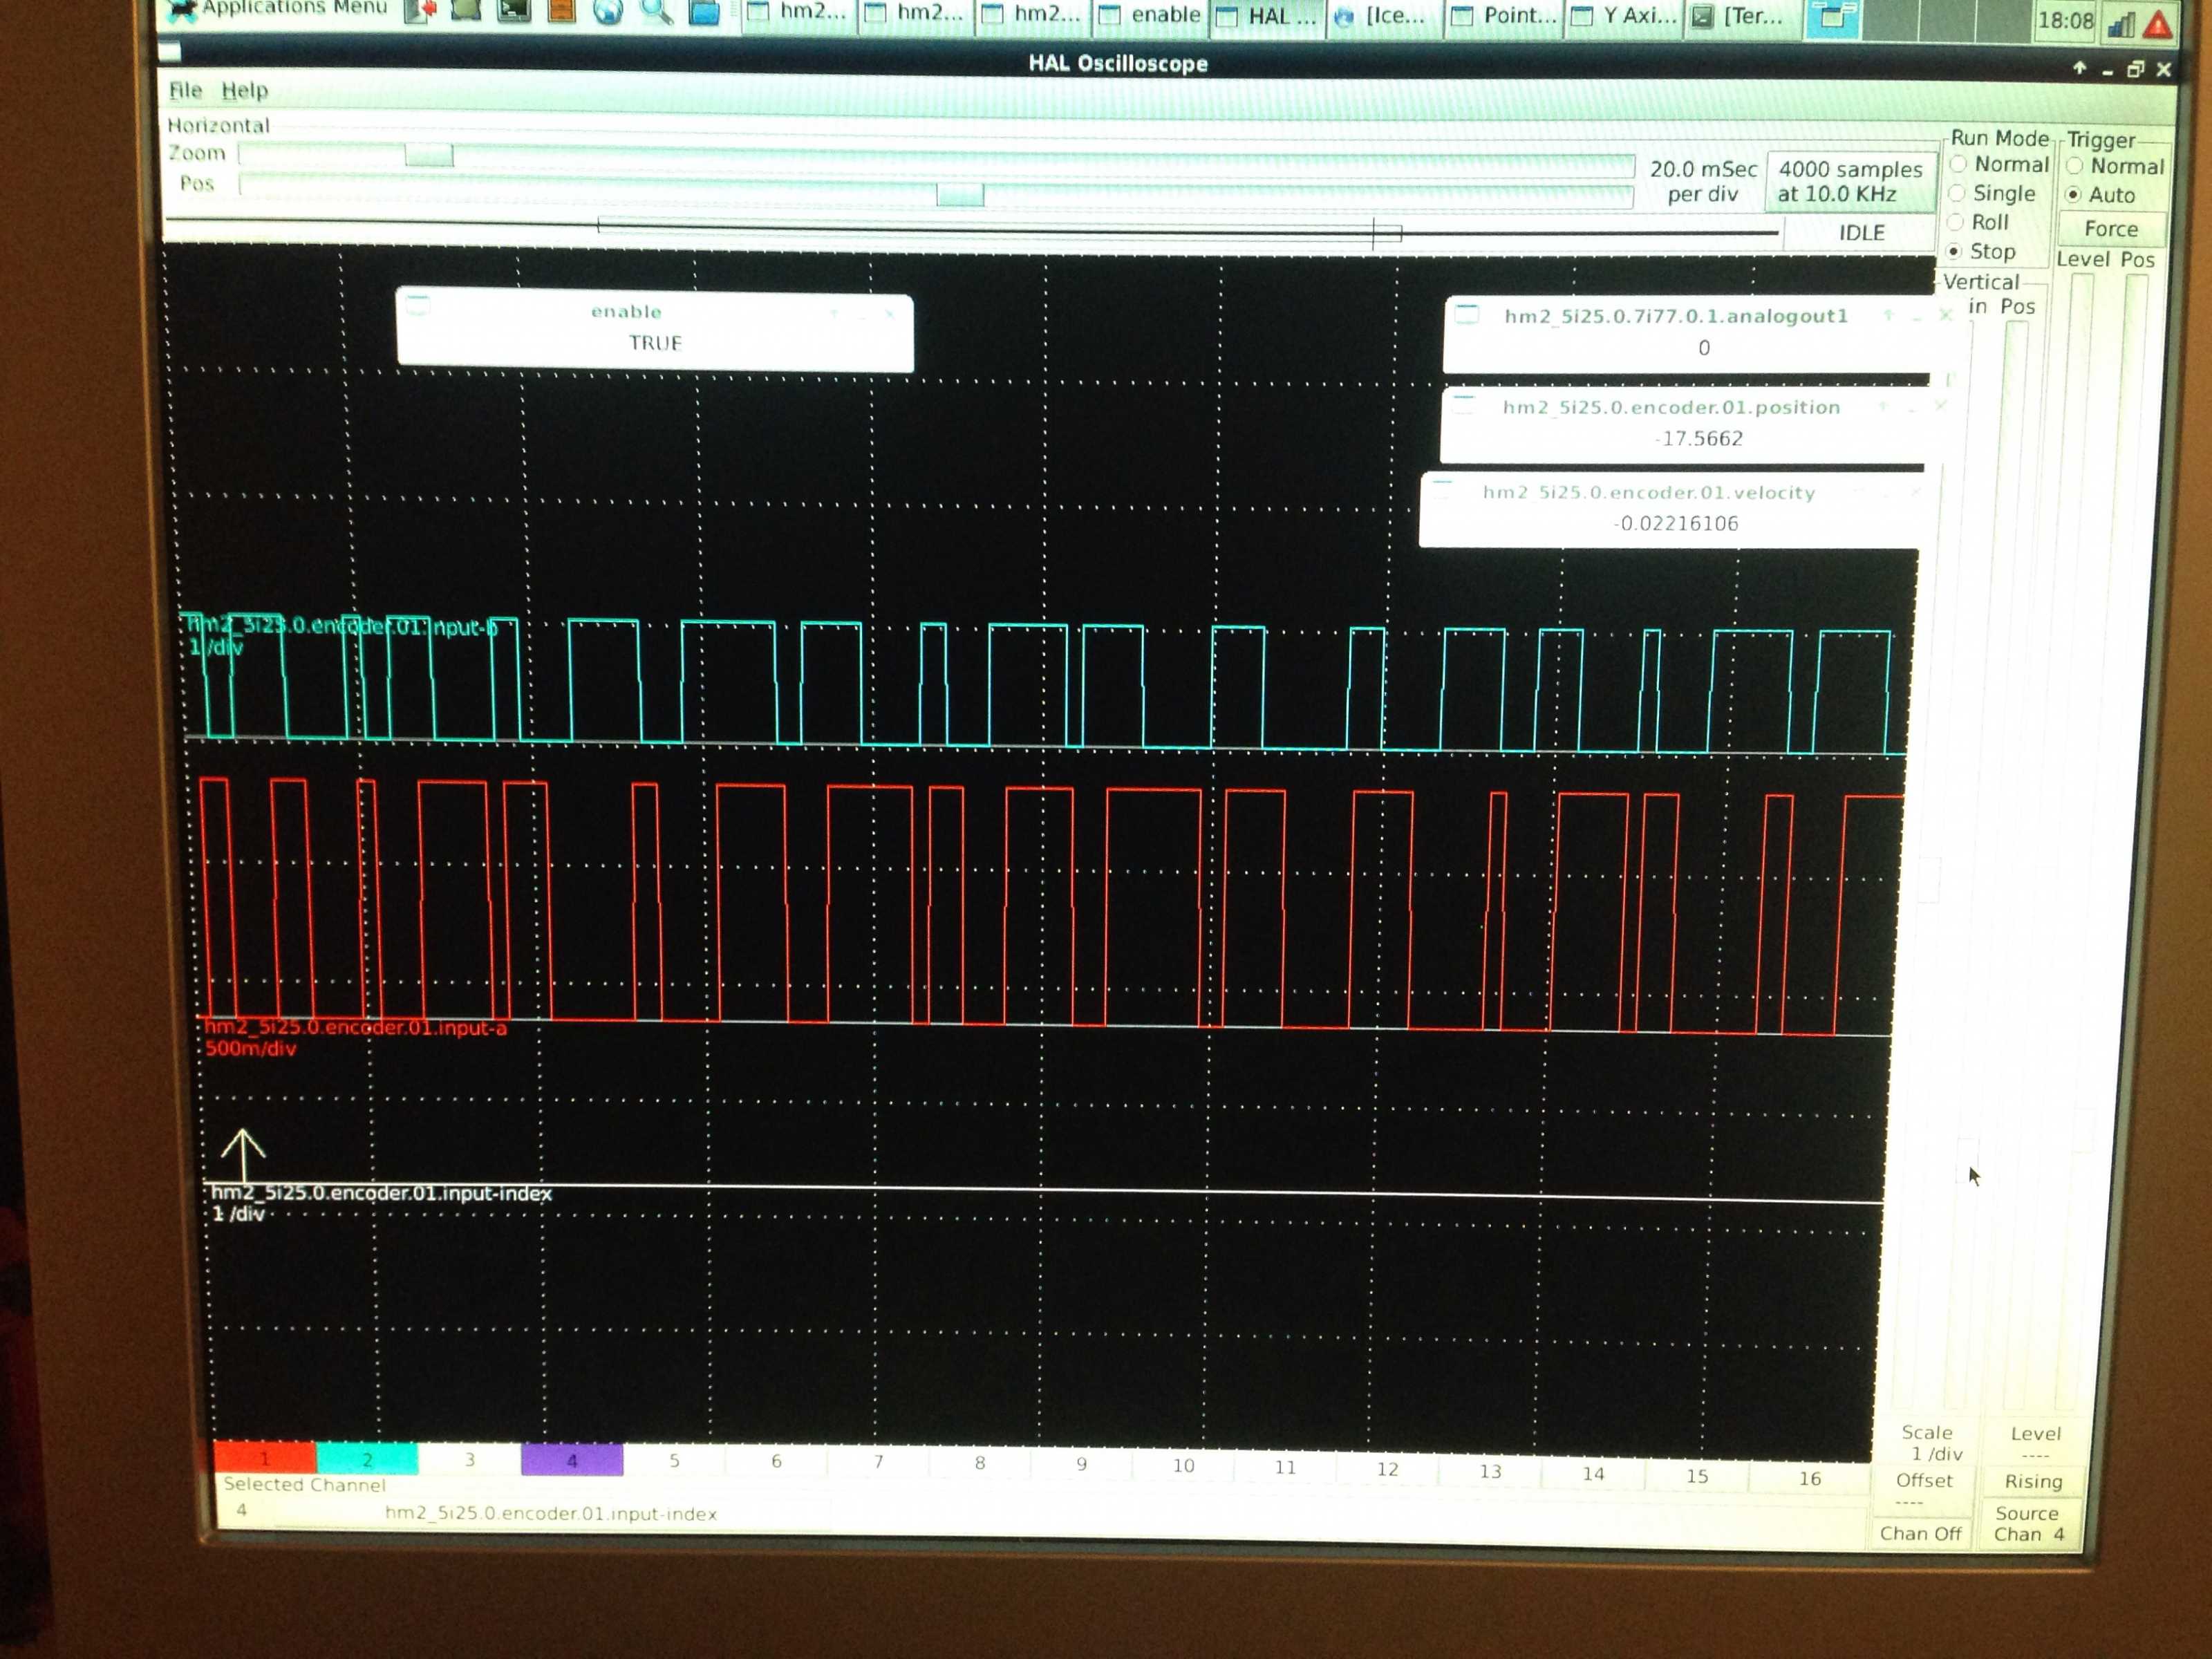Image resolution: width=2212 pixels, height=1659 pixels.
Task: Open HAL Oscilloscope window menu icon
Action: point(171,52)
